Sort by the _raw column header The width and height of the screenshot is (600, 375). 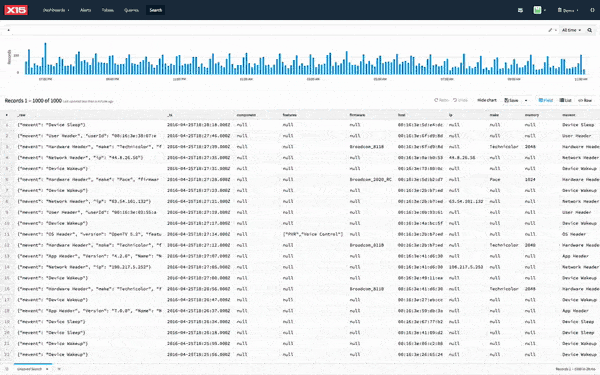click(x=21, y=115)
